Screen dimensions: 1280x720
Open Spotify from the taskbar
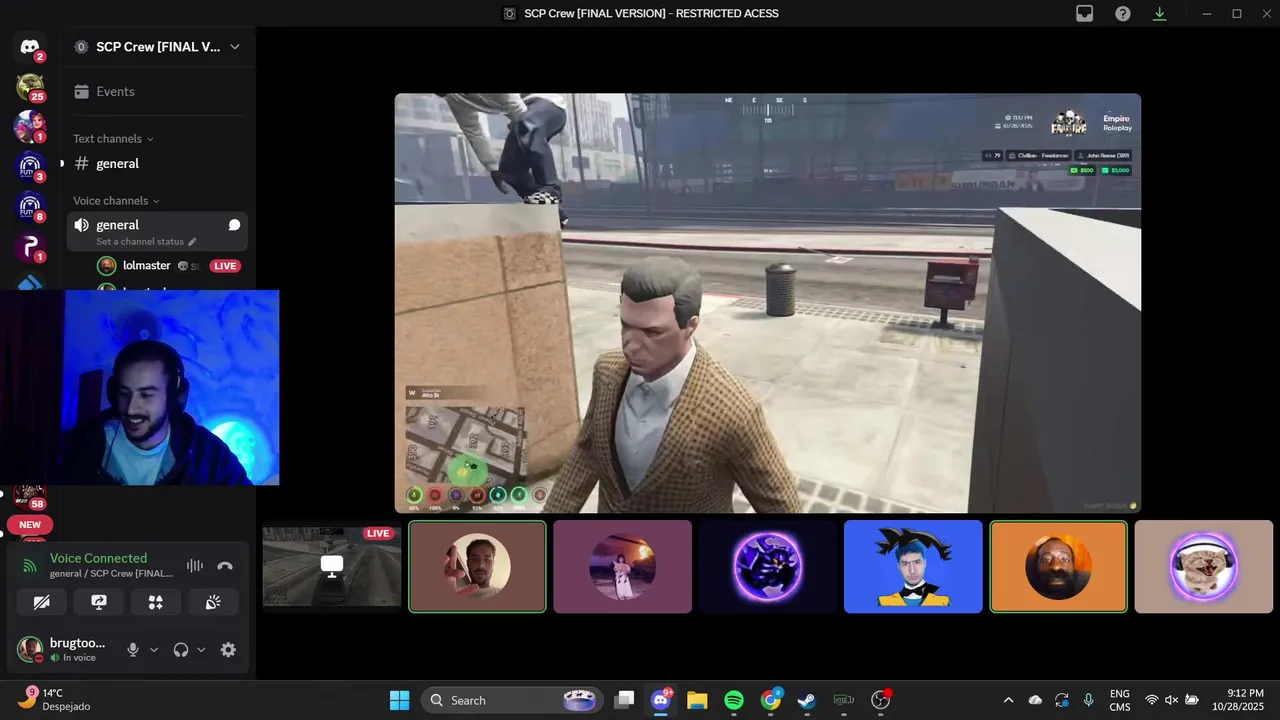click(734, 700)
